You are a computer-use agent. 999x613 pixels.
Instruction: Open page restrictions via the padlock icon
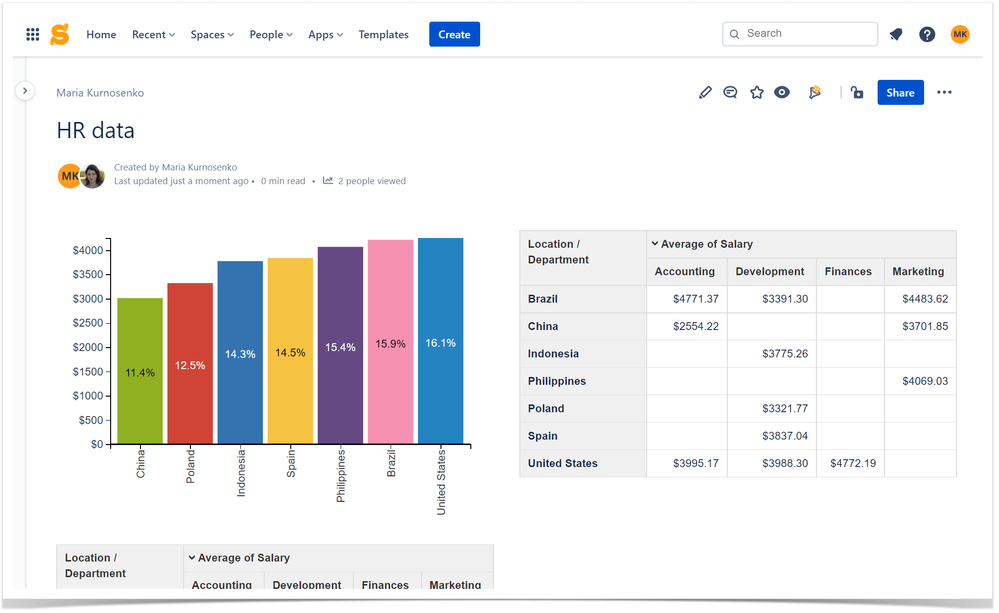(856, 92)
